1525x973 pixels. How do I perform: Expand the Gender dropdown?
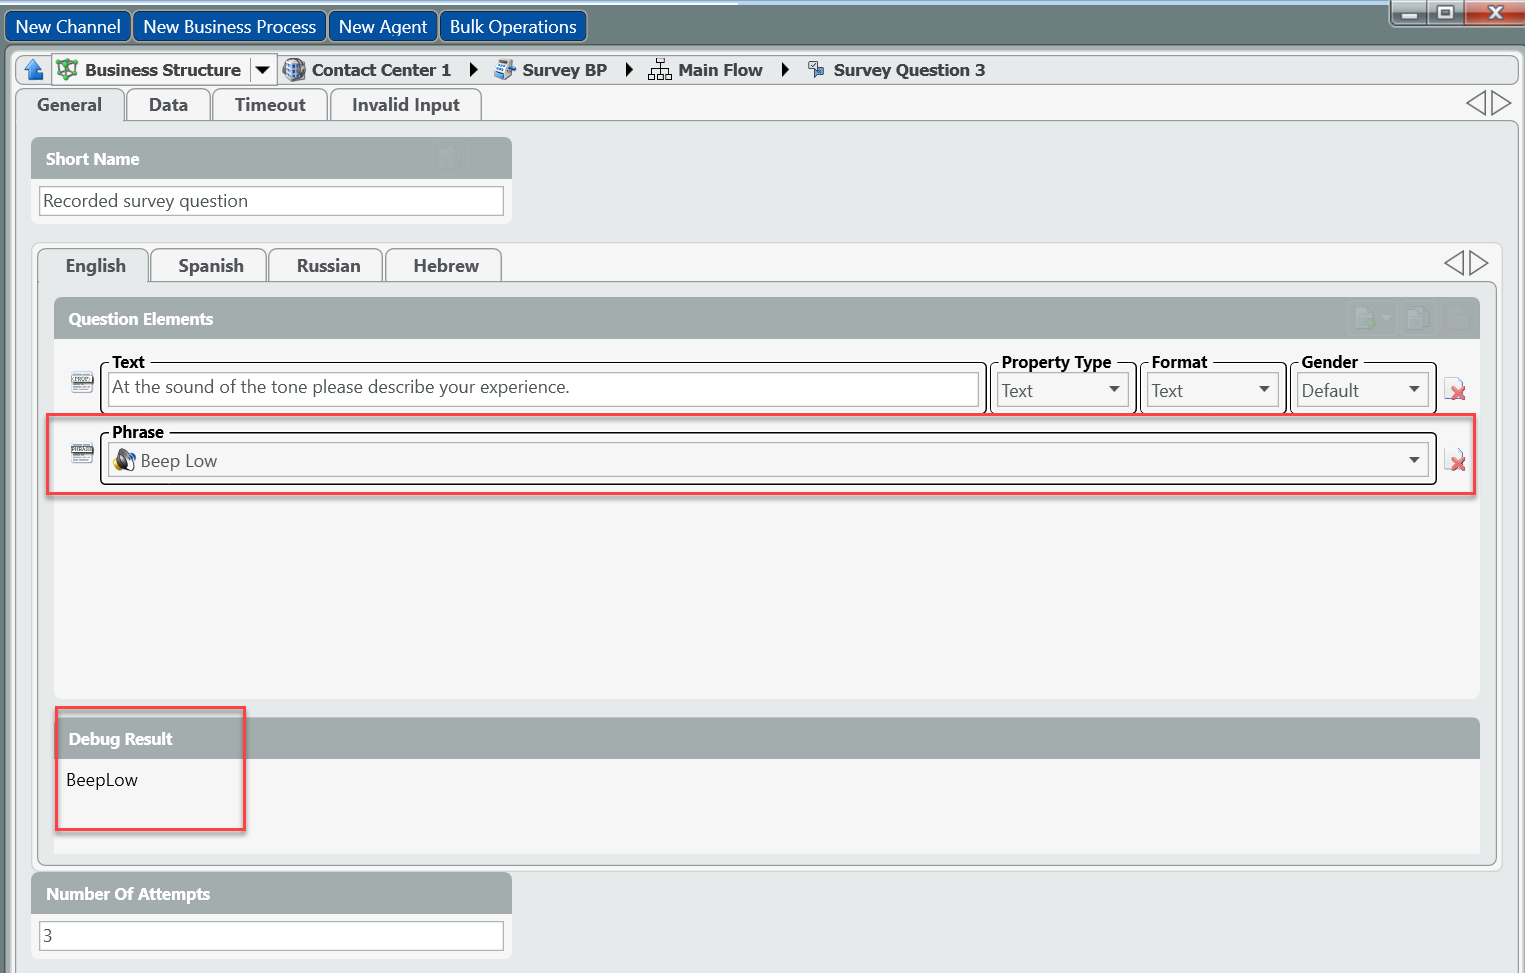(x=1413, y=390)
